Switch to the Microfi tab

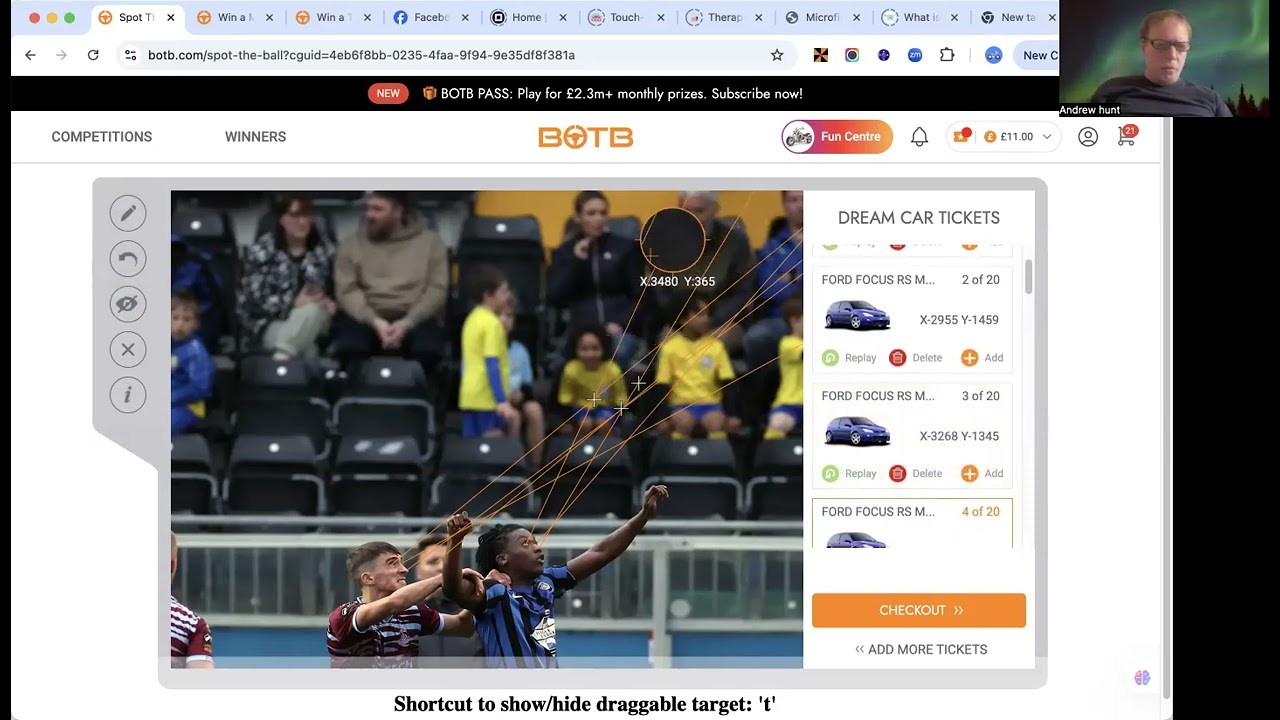coord(822,18)
